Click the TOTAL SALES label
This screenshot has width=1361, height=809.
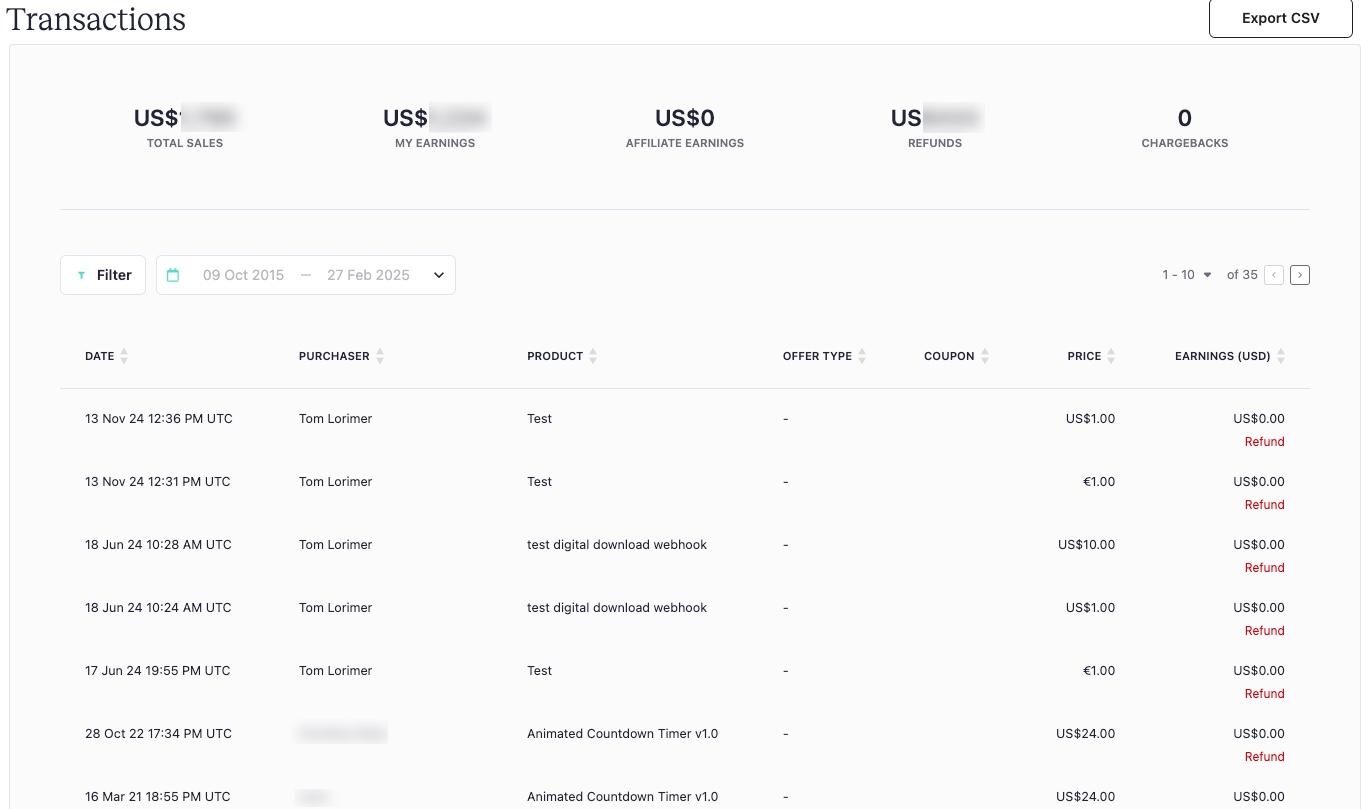click(x=185, y=143)
